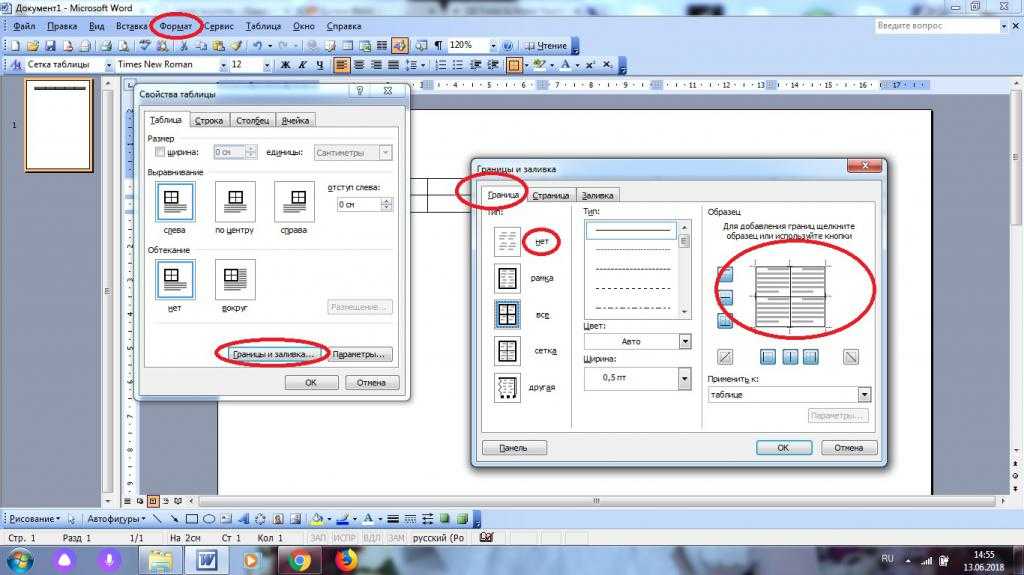Open the font name Times New Roman dropdown

(x=223, y=65)
